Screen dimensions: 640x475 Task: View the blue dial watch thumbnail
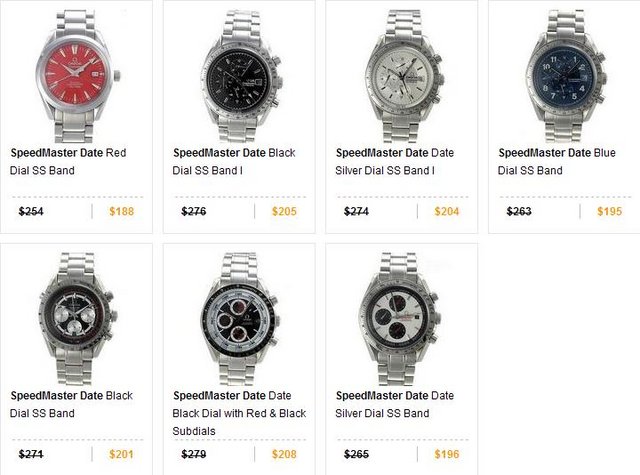pos(565,76)
